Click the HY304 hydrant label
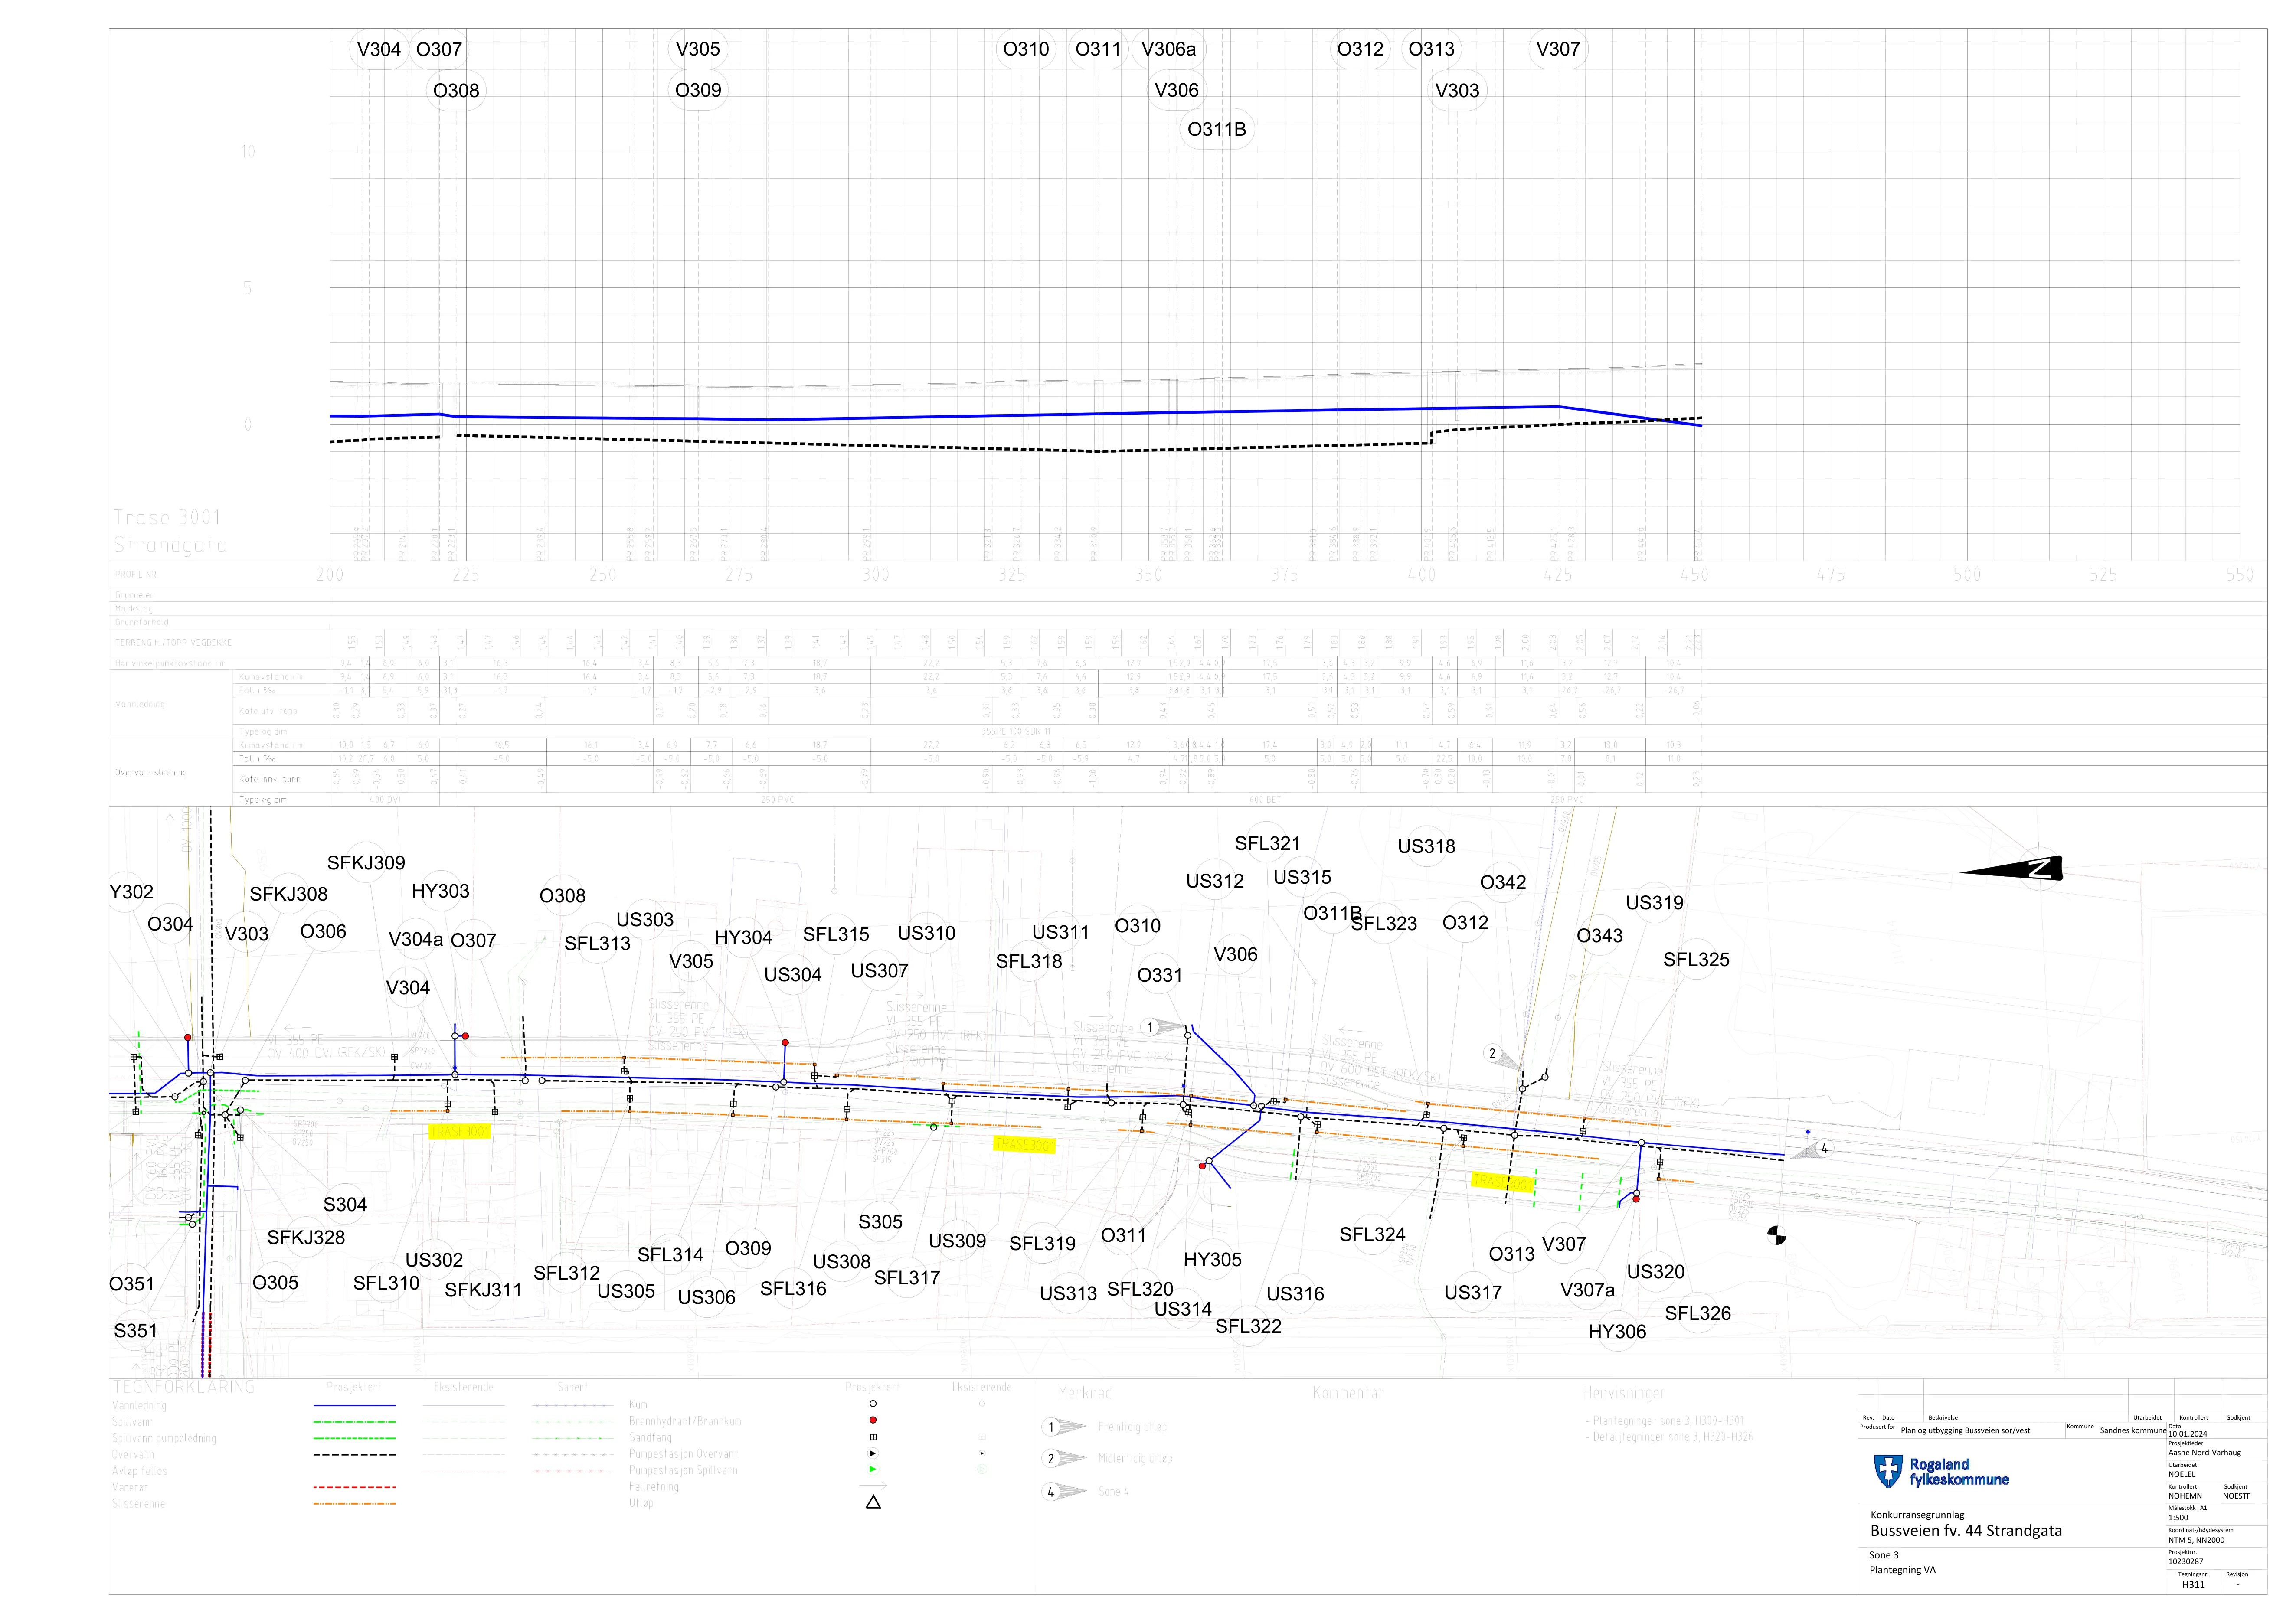Screen dimensions: 2296x1623 pyautogui.click(x=743, y=937)
